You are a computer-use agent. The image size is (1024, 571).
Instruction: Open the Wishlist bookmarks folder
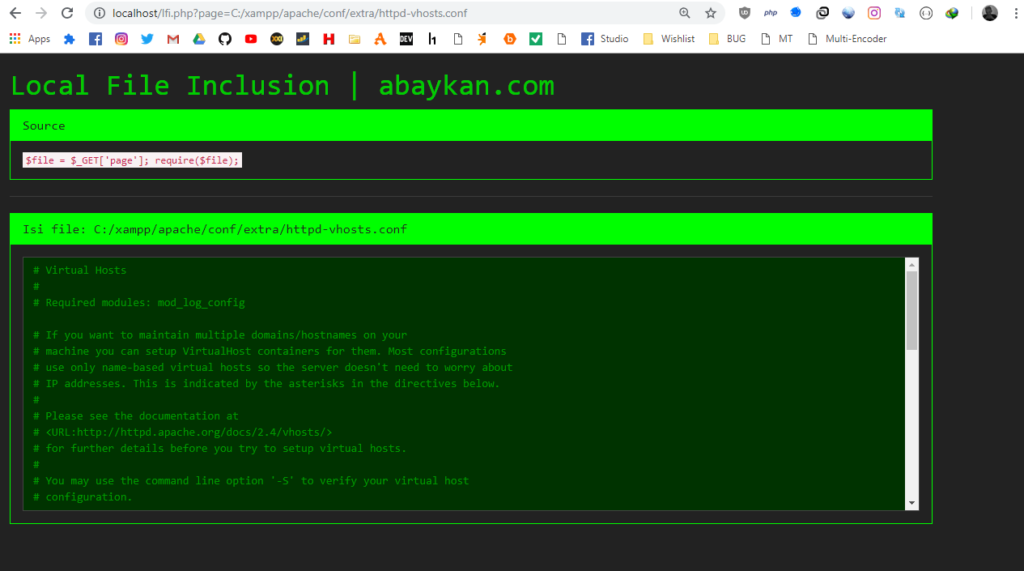pos(669,39)
